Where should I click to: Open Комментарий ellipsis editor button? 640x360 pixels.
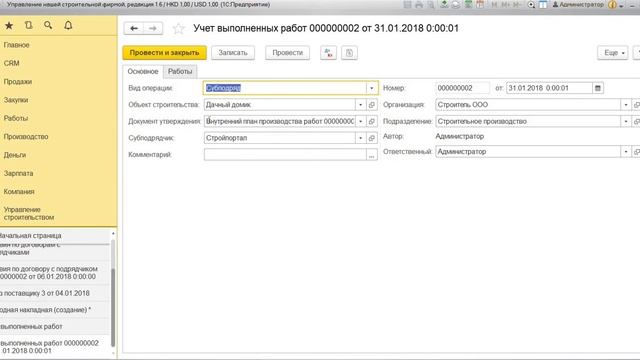(x=371, y=155)
